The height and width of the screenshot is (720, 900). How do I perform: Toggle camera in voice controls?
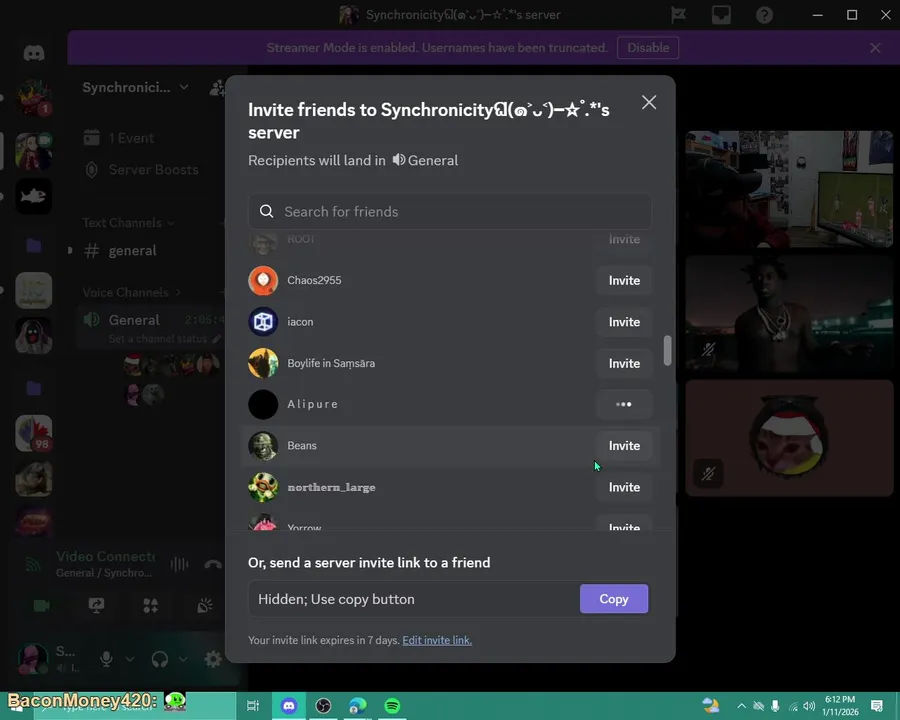[x=41, y=605]
